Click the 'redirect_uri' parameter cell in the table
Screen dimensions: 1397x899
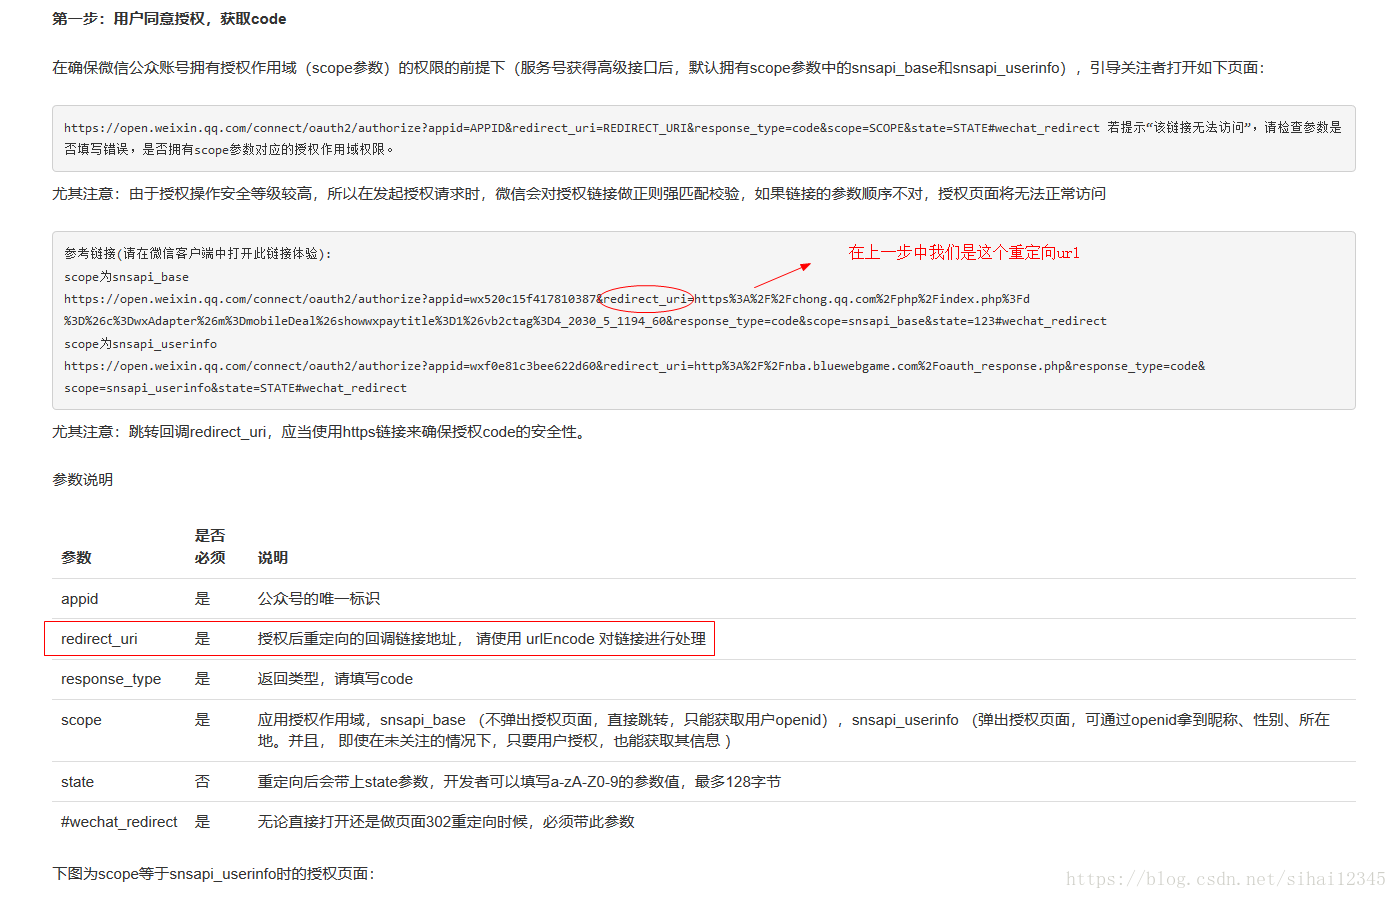tap(99, 639)
